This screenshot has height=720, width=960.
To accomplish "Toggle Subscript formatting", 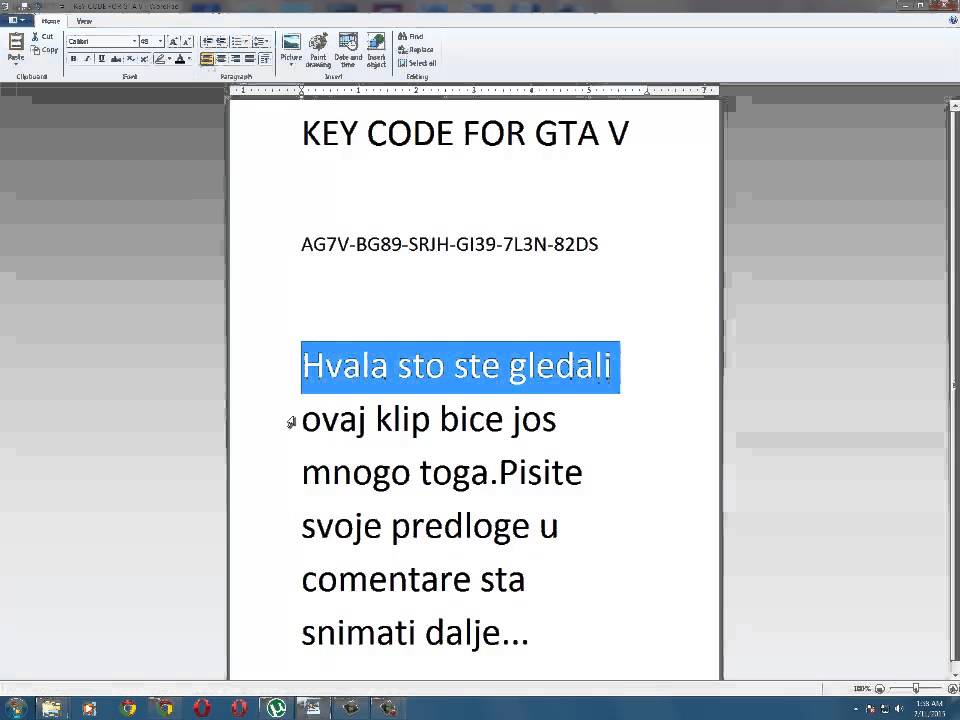I will click(x=130, y=59).
